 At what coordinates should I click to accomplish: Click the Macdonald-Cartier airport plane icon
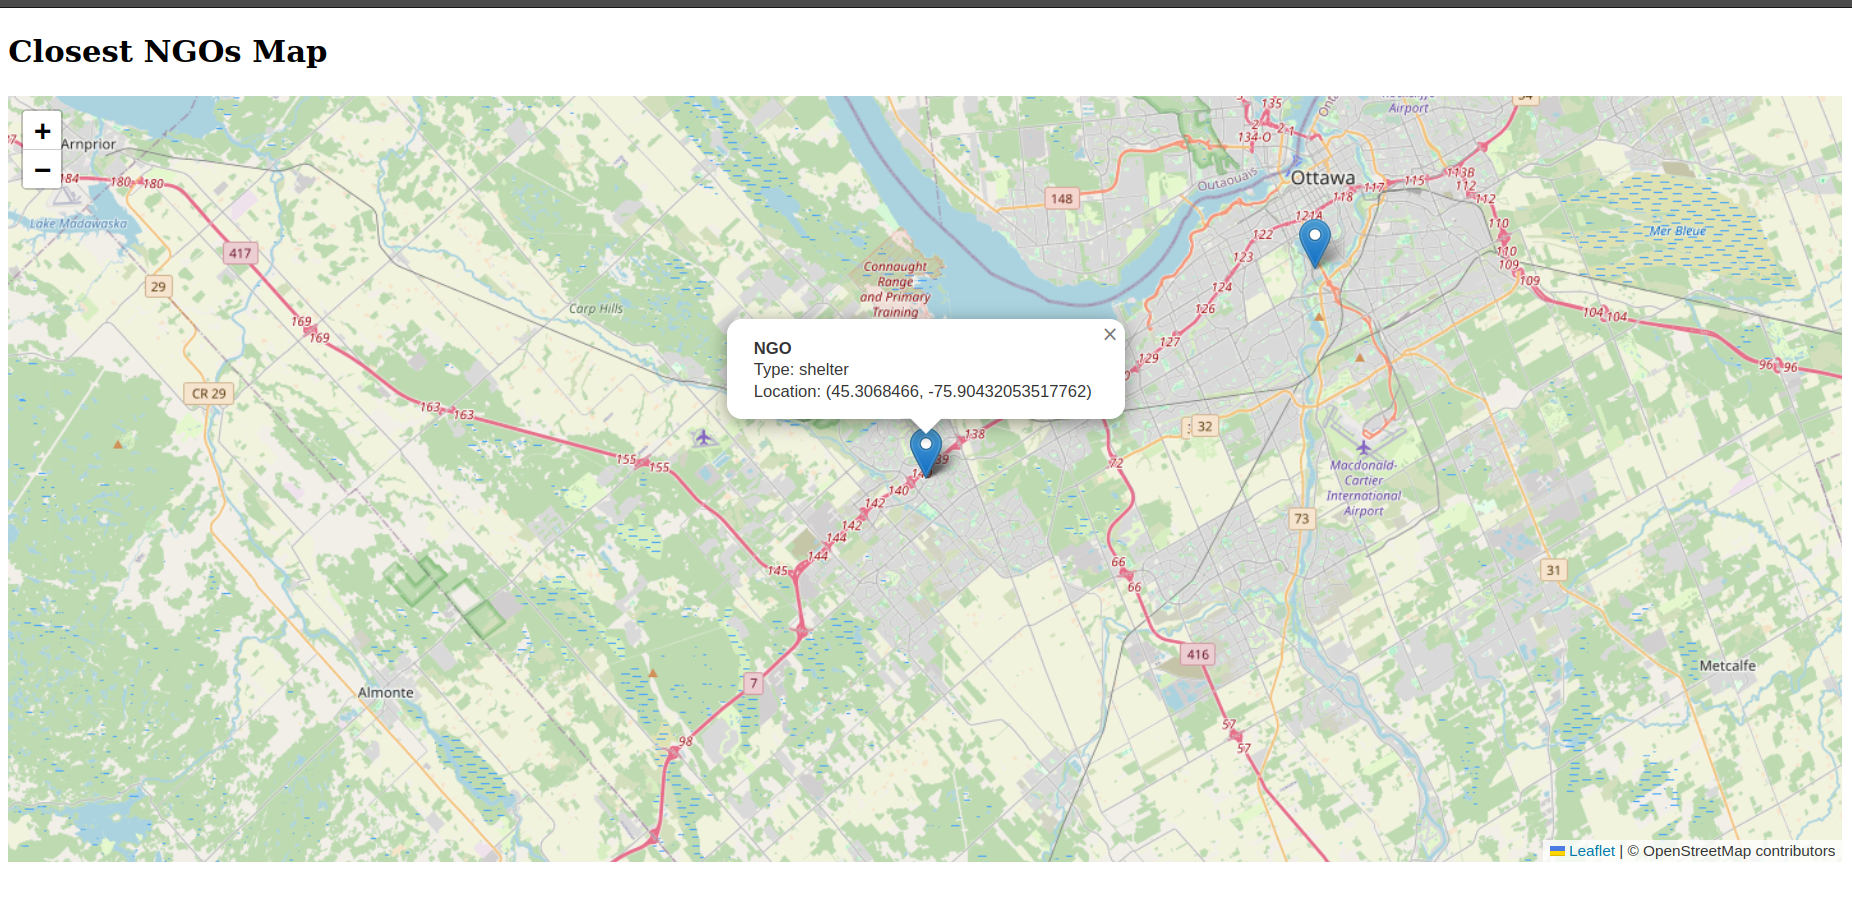coord(1363,447)
